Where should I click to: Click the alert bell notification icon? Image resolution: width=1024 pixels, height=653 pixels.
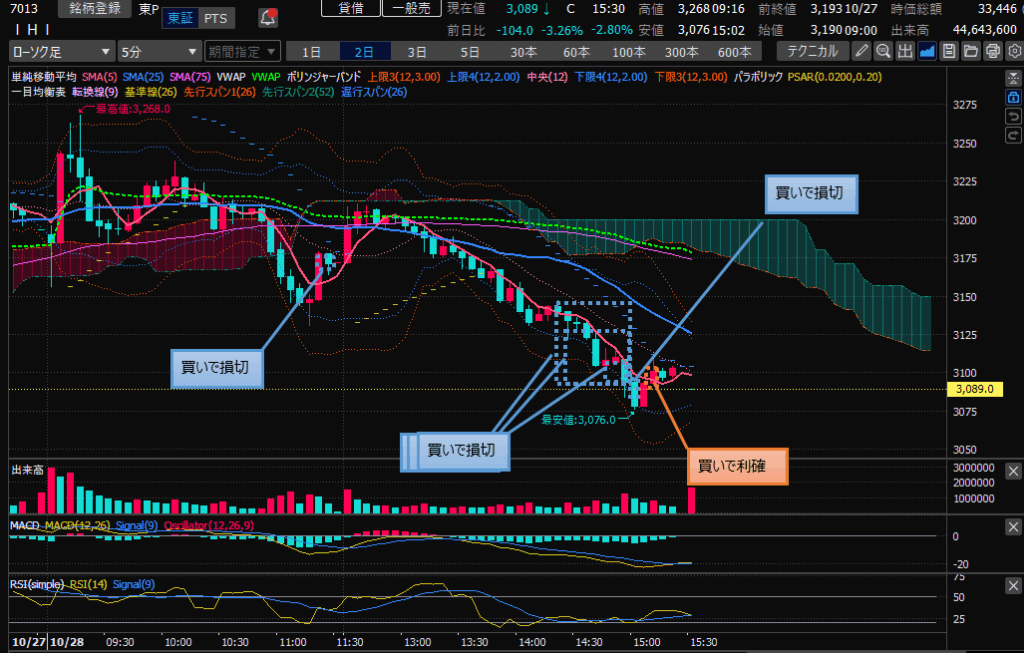click(x=268, y=17)
